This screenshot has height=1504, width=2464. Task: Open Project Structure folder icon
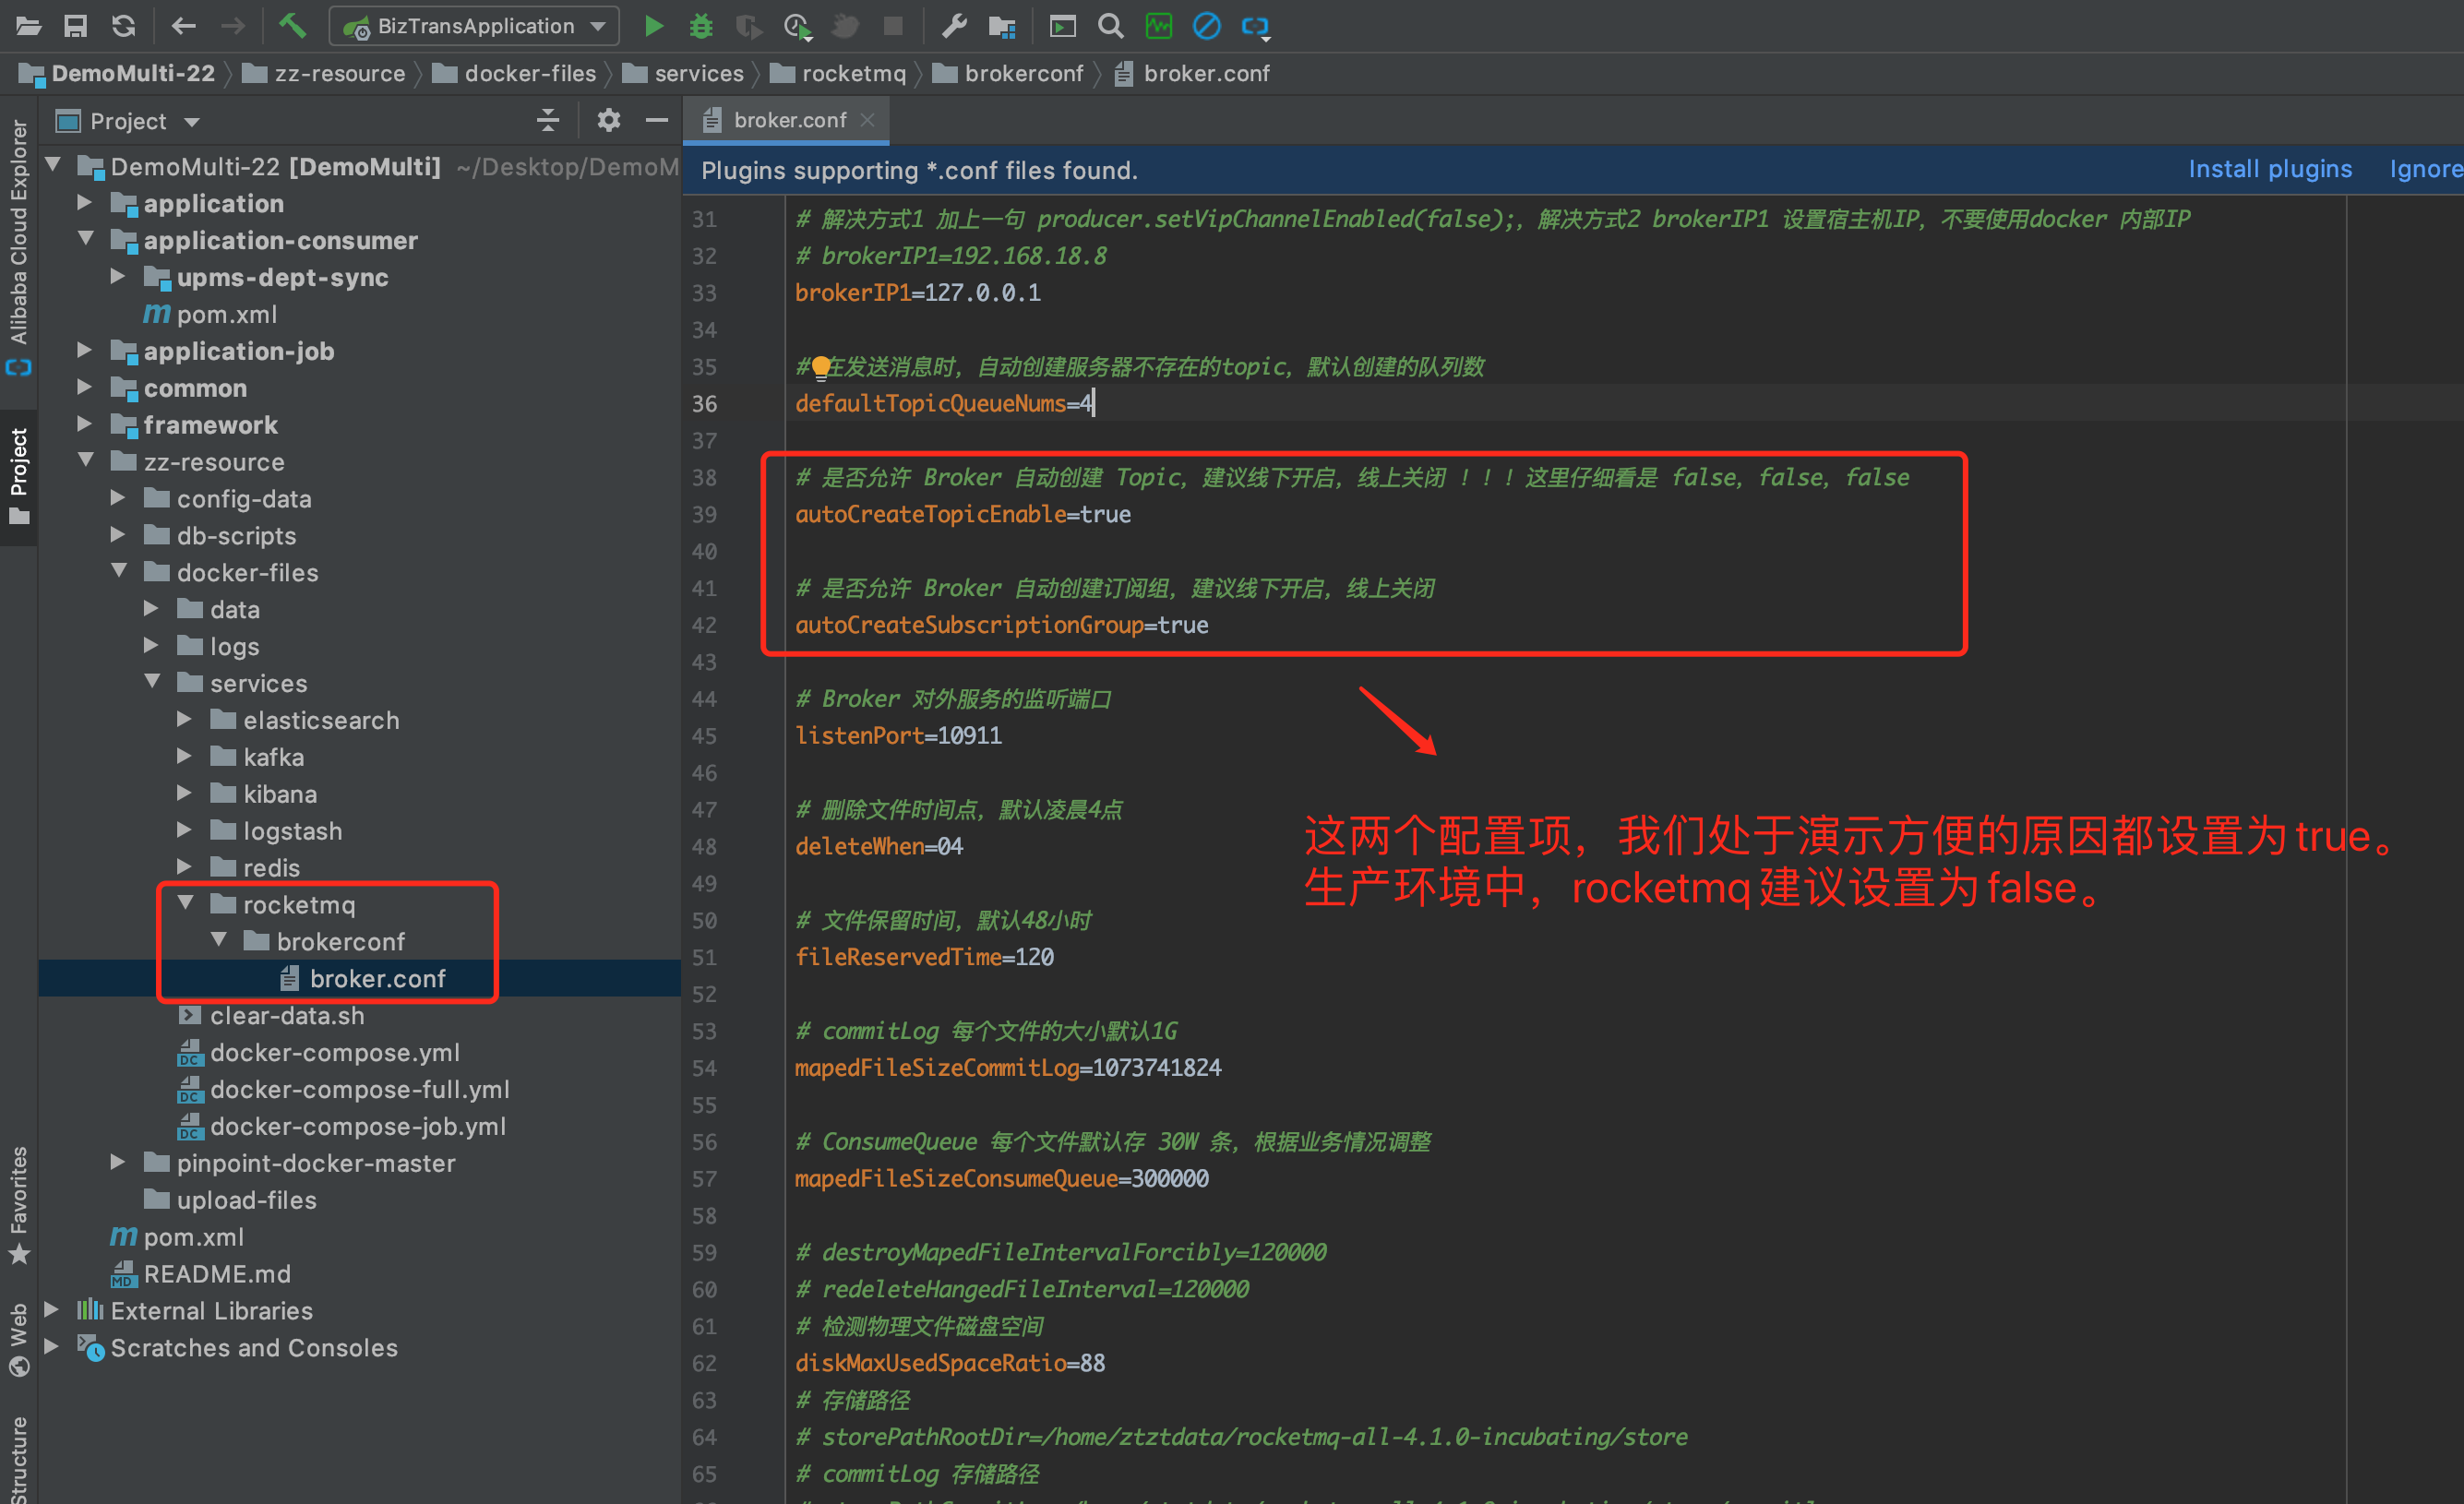pyautogui.click(x=1001, y=26)
